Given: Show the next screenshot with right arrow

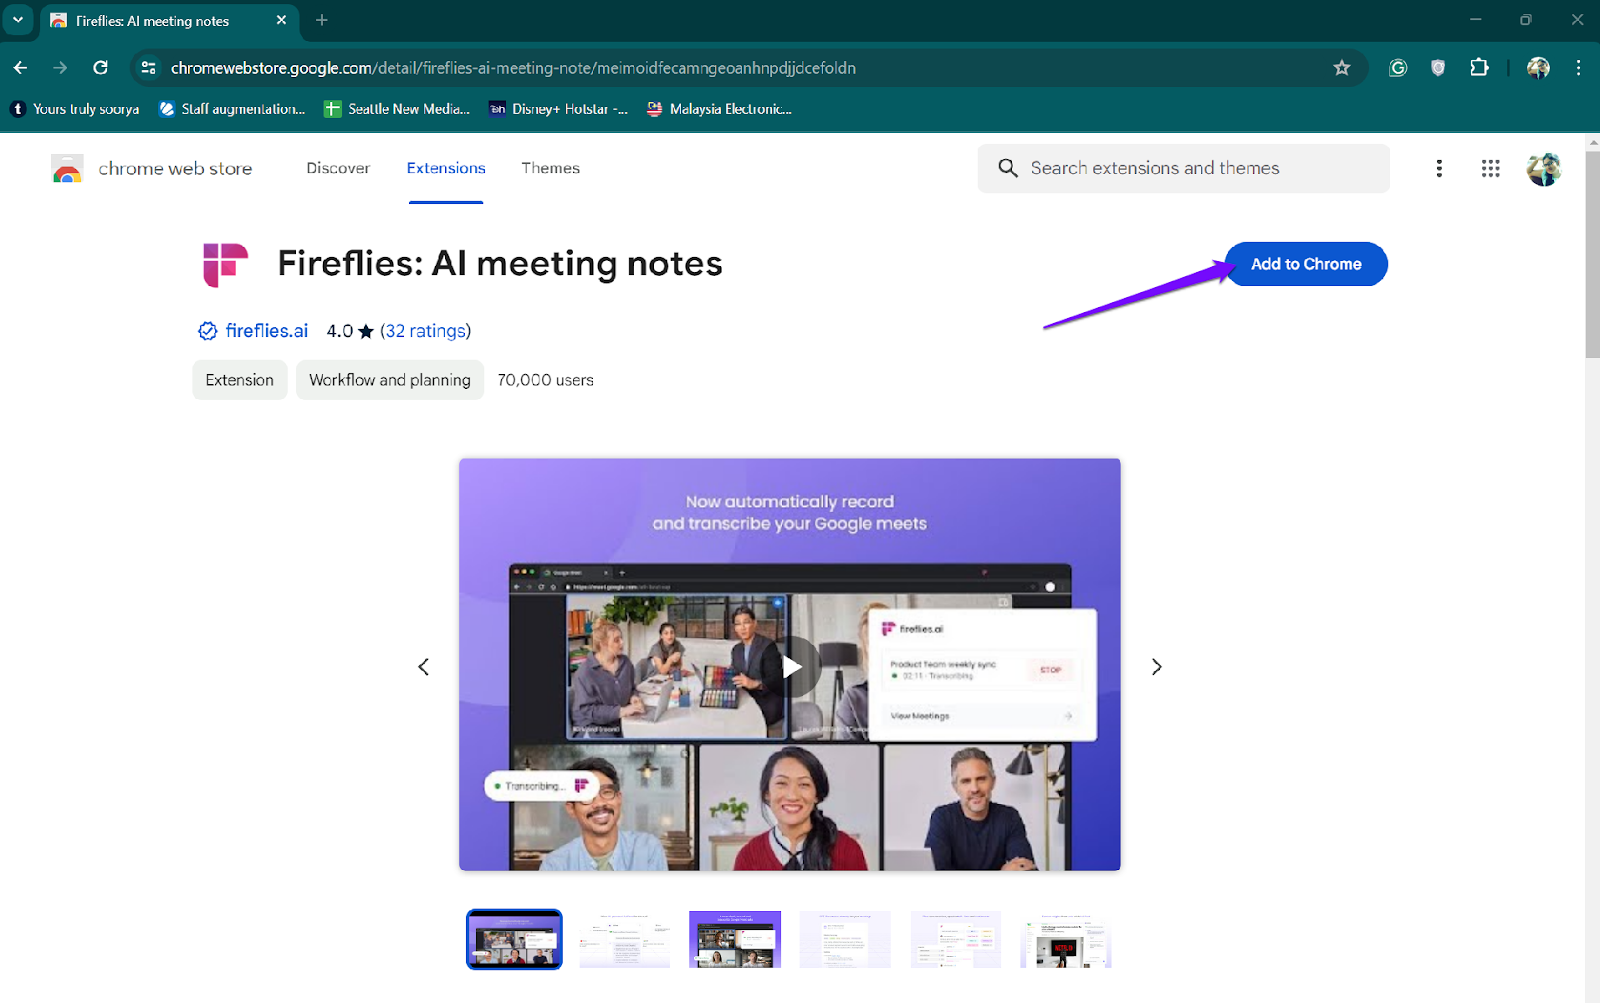Looking at the screenshot, I should [1156, 667].
